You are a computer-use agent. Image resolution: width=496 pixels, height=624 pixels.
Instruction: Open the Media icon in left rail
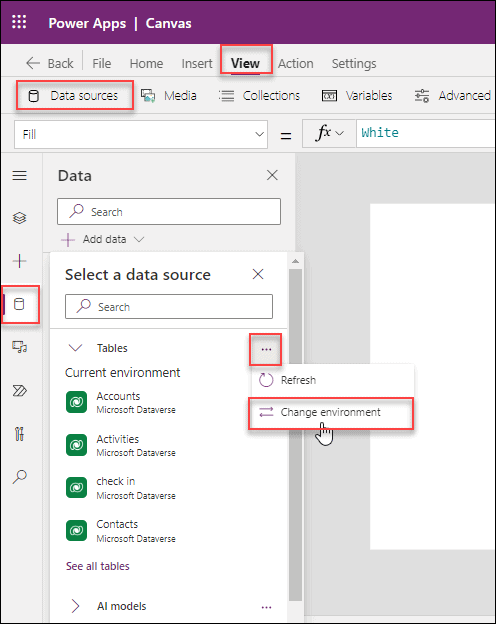tap(20, 347)
